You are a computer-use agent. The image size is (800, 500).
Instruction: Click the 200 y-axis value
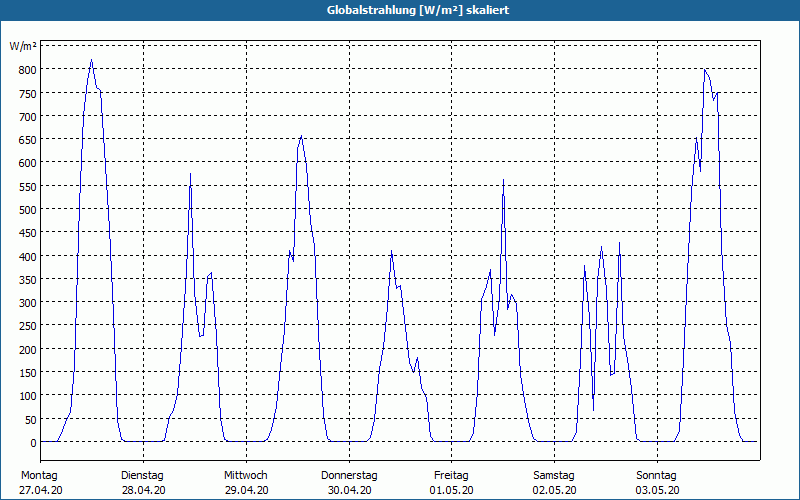(x=28, y=350)
